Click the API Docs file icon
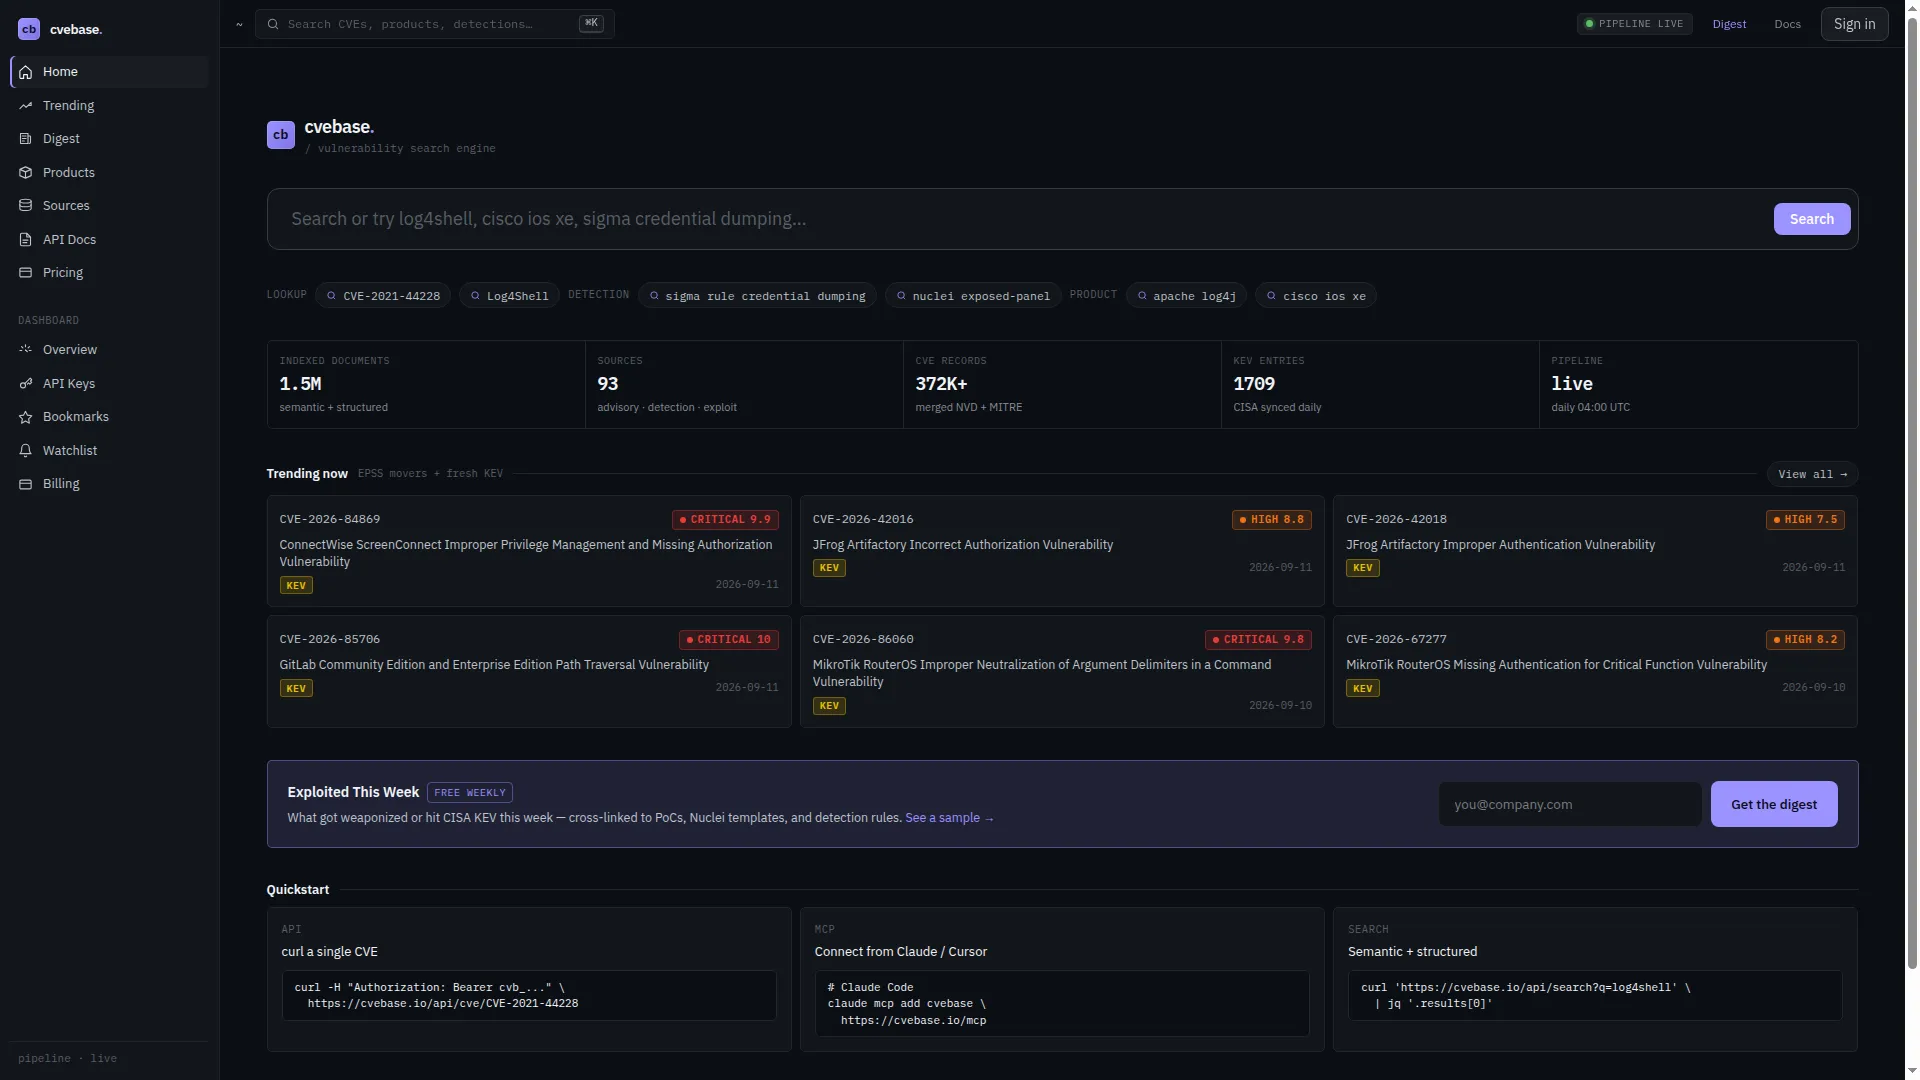Screen dimensions: 1920x1080 [26, 240]
